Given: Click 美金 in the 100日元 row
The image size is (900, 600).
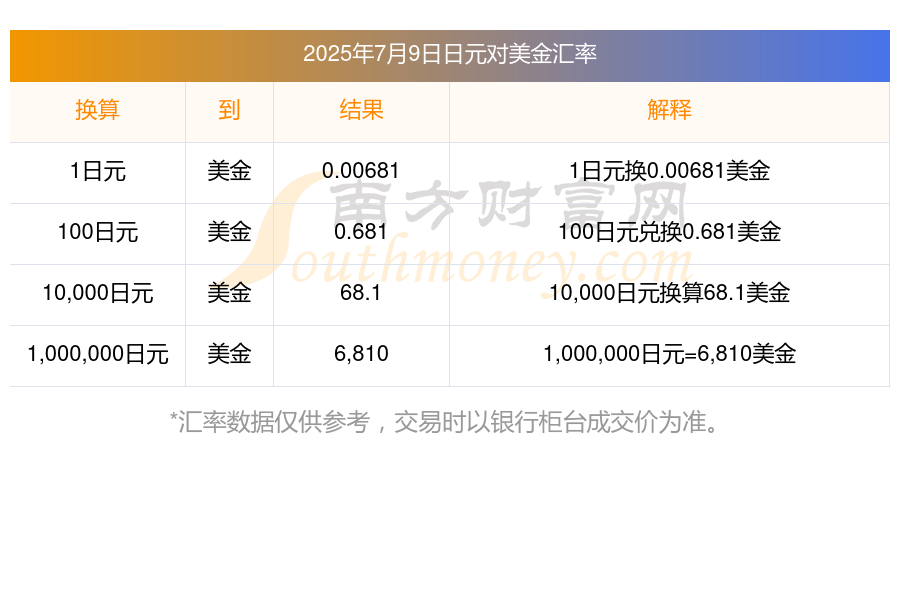Looking at the screenshot, I should click(229, 232).
